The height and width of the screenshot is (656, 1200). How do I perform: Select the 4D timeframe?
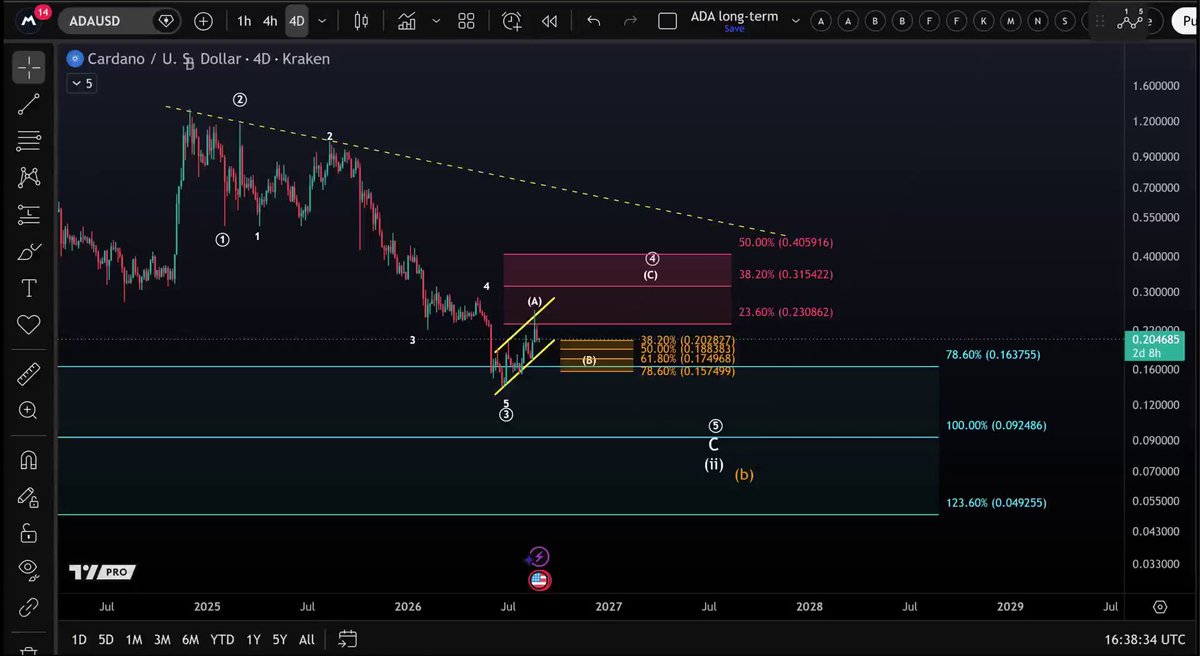[297, 21]
